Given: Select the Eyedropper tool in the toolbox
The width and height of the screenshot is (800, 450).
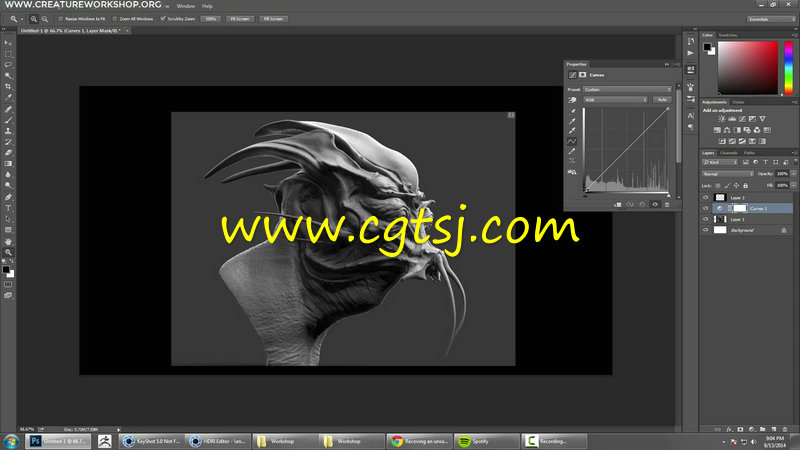Looking at the screenshot, I should [x=8, y=97].
